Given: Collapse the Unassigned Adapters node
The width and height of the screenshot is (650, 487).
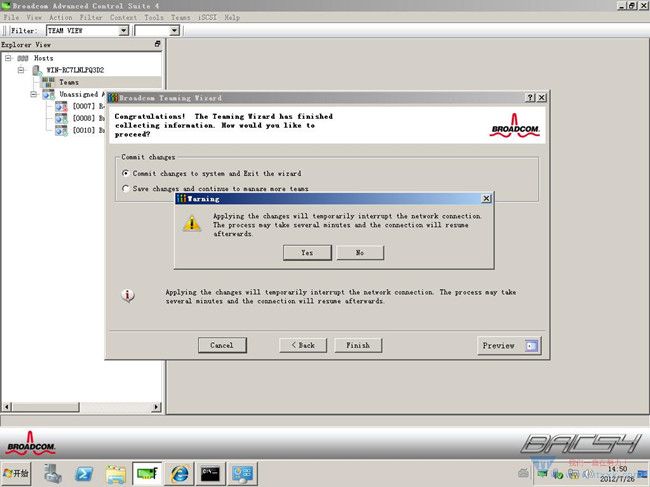Looking at the screenshot, I should pos(34,94).
